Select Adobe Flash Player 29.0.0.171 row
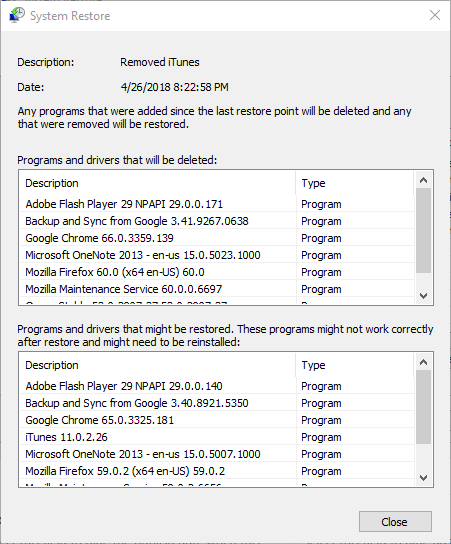Image resolution: width=451 pixels, height=544 pixels. coord(217,204)
